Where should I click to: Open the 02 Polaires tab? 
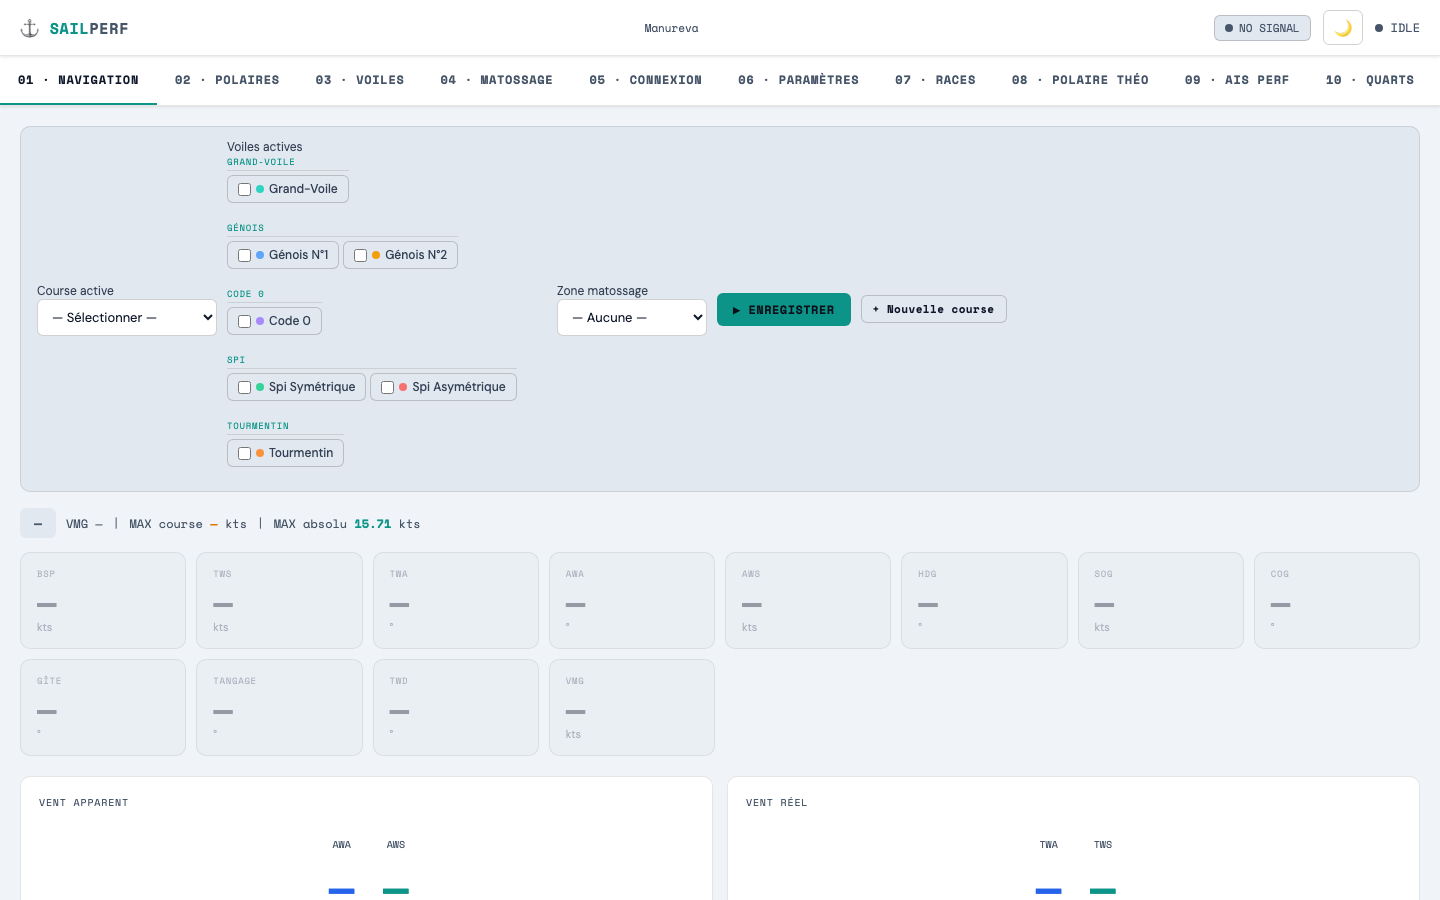click(227, 80)
